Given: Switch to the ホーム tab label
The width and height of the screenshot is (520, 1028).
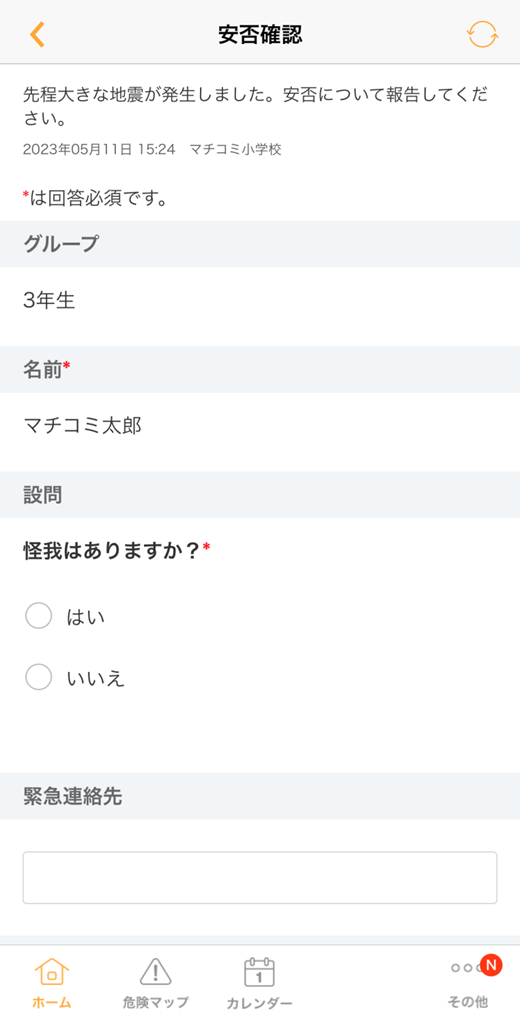Looking at the screenshot, I should (x=52, y=1002).
